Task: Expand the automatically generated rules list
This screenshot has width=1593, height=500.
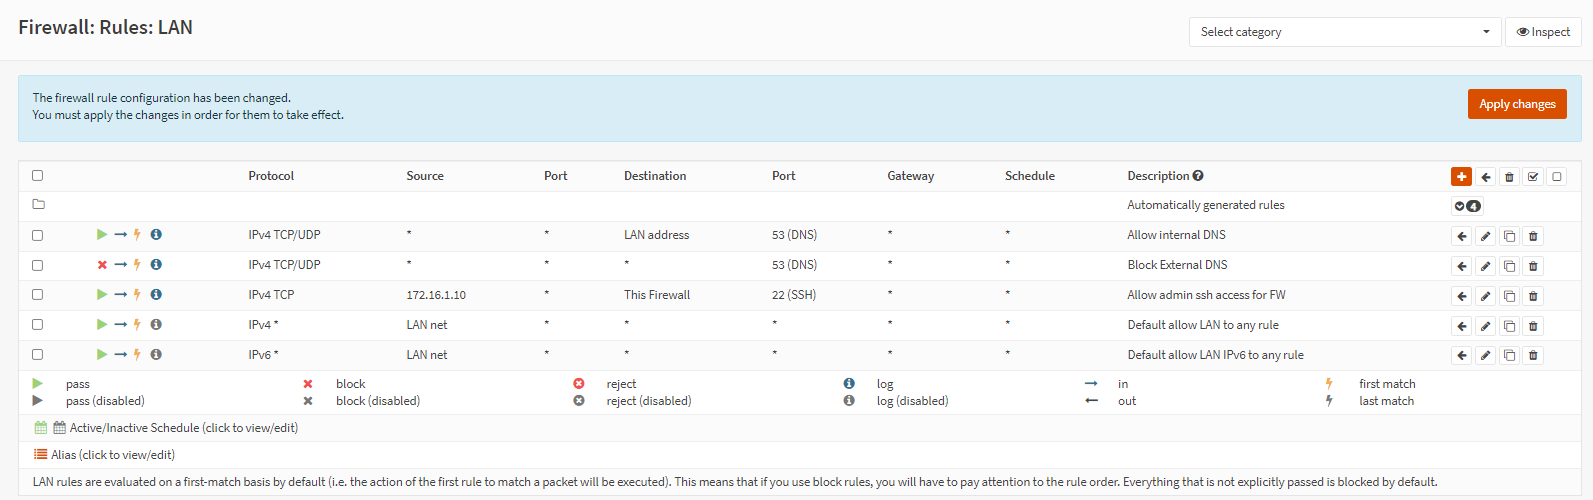Action: tap(1467, 206)
